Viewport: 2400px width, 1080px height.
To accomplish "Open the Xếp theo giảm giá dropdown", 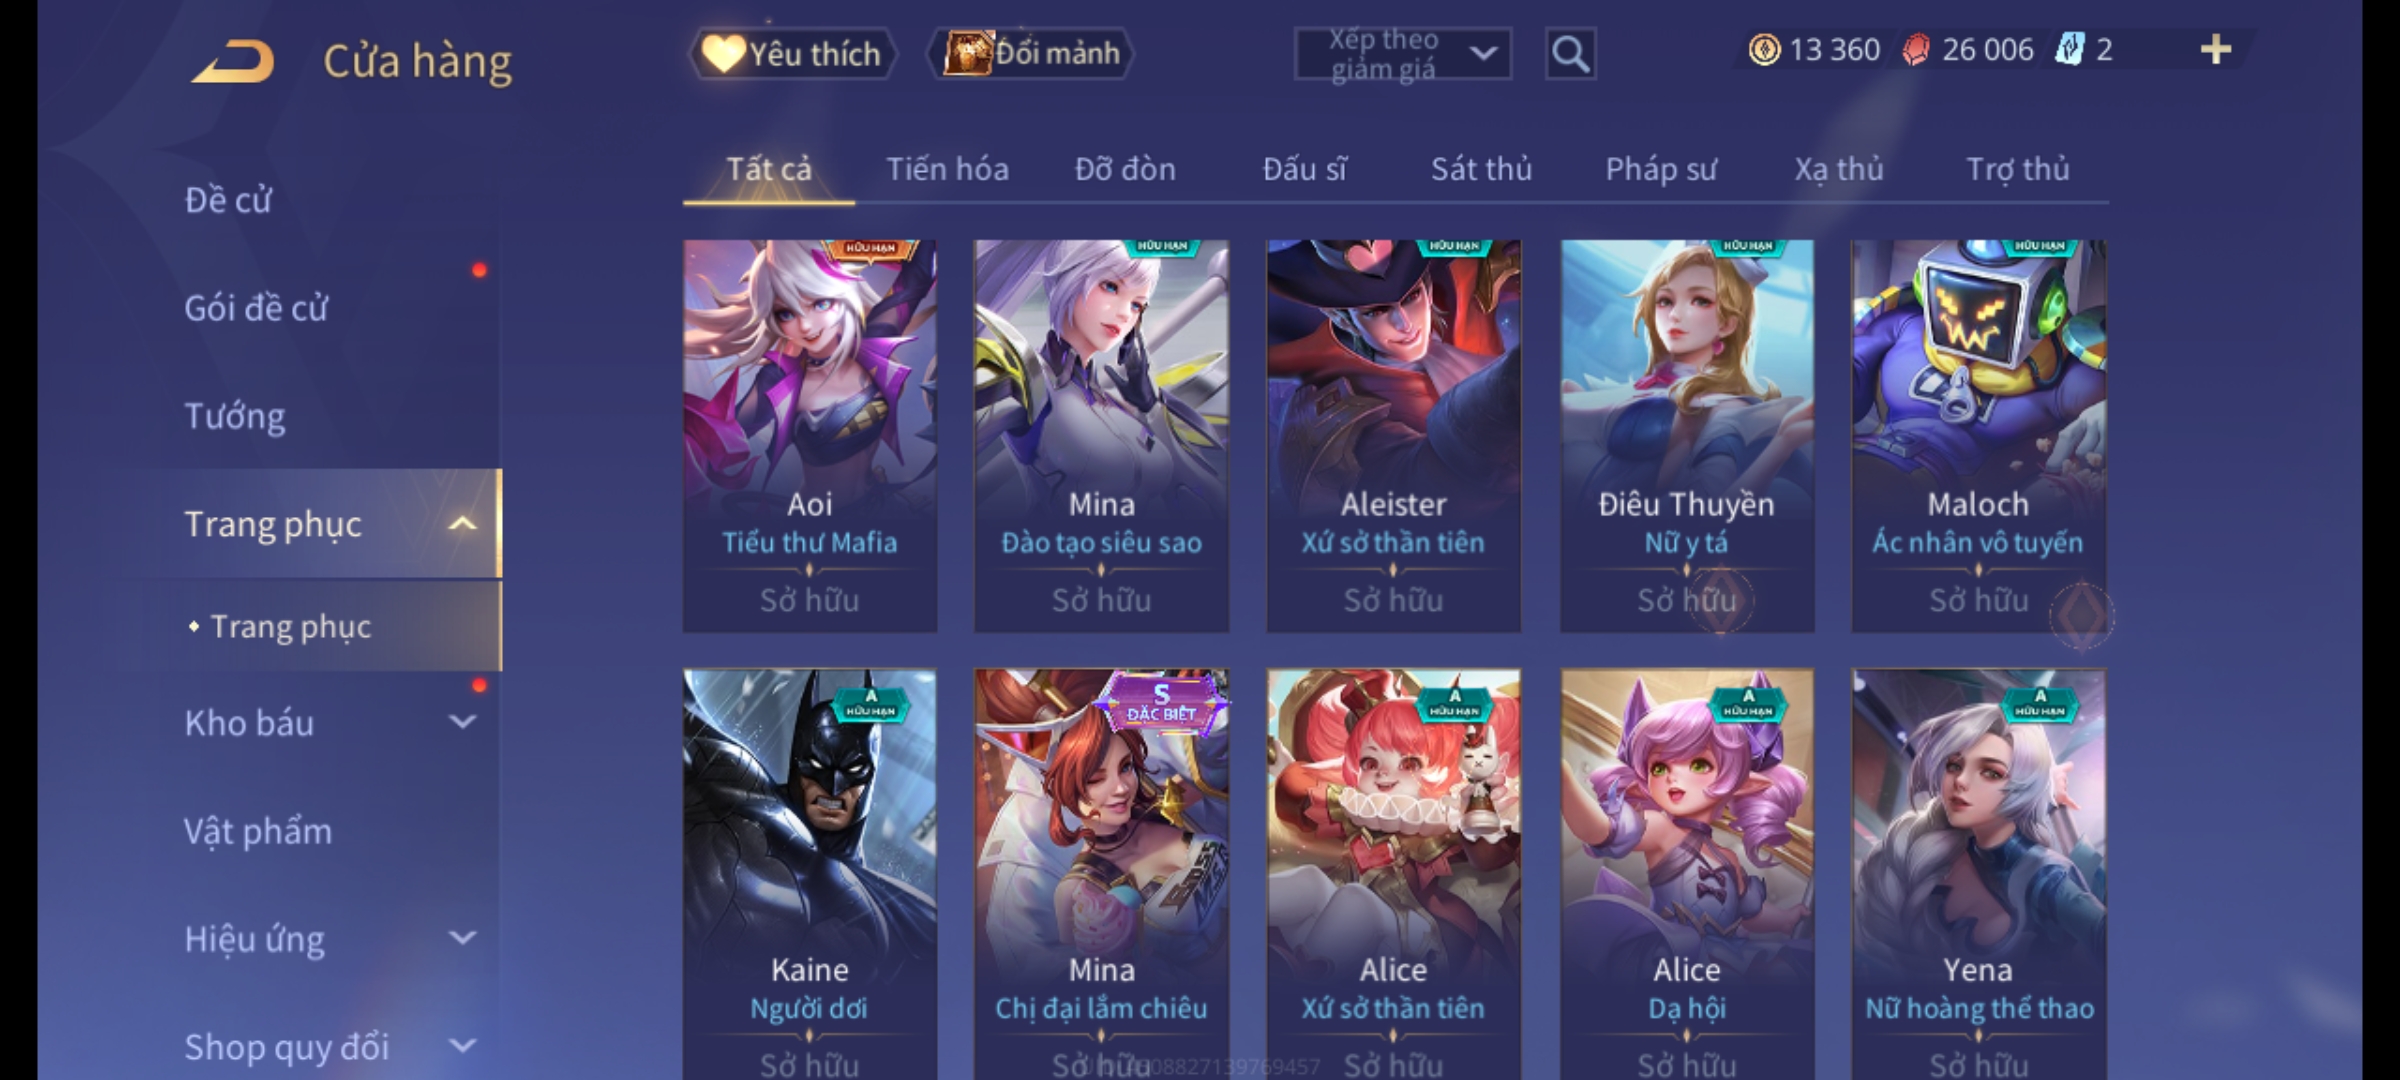I will point(1402,54).
